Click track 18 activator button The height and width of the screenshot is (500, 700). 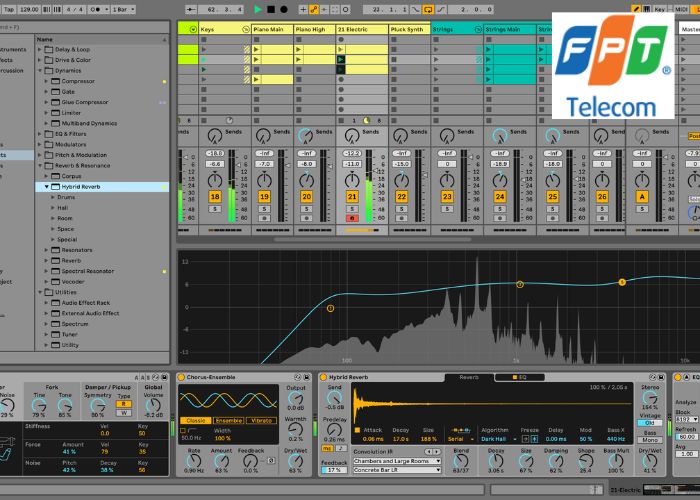click(x=215, y=197)
